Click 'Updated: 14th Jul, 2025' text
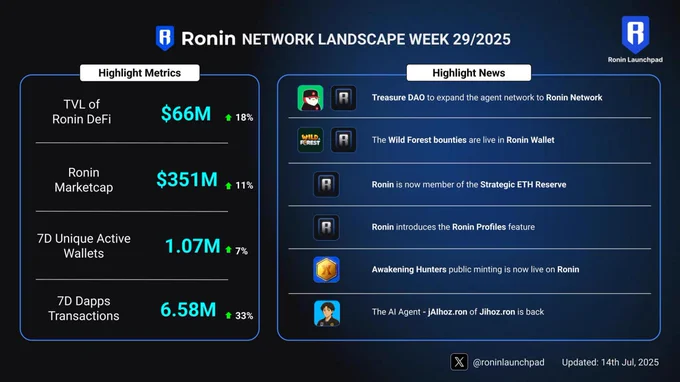The height and width of the screenshot is (382, 680). pyautogui.click(x=610, y=362)
